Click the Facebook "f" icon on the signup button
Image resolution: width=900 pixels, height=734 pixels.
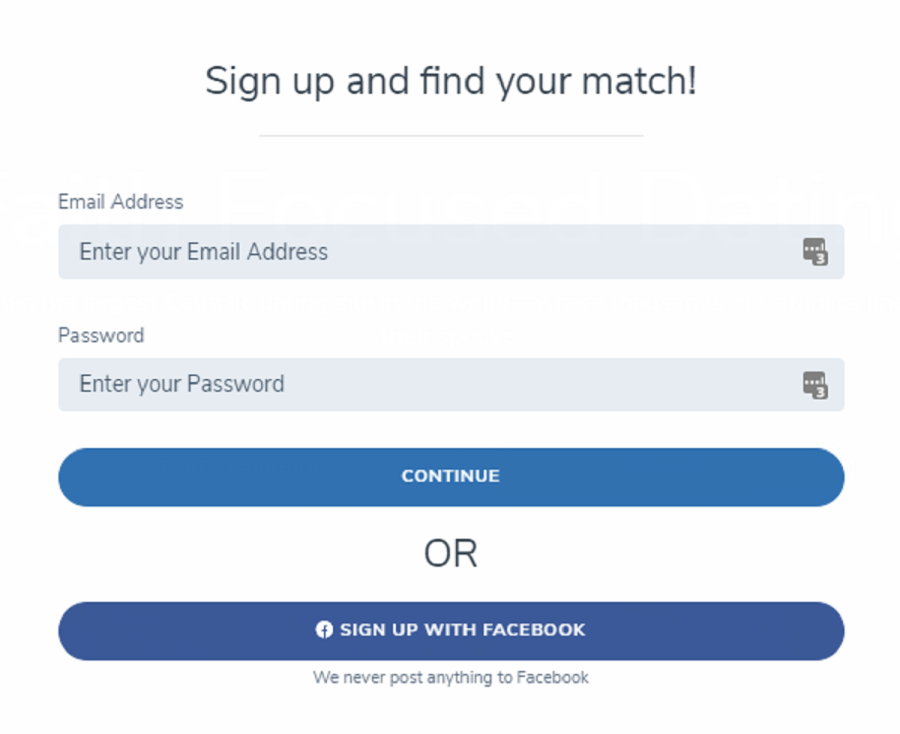point(325,630)
